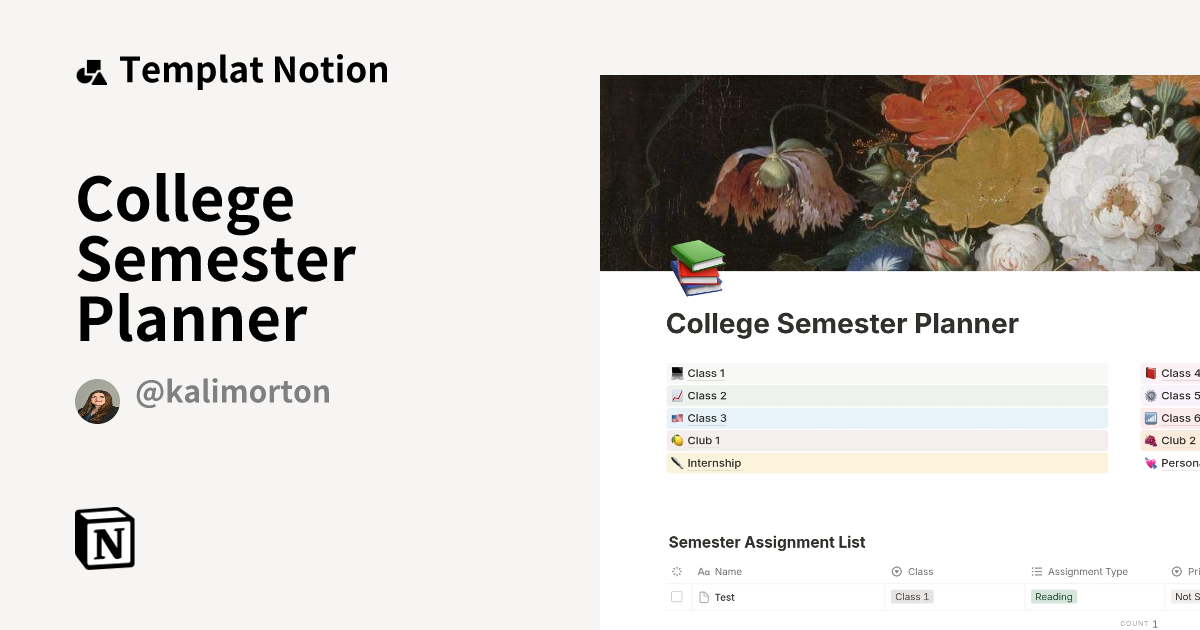Click the black Notion logo icon
The image size is (1200, 630).
[105, 538]
